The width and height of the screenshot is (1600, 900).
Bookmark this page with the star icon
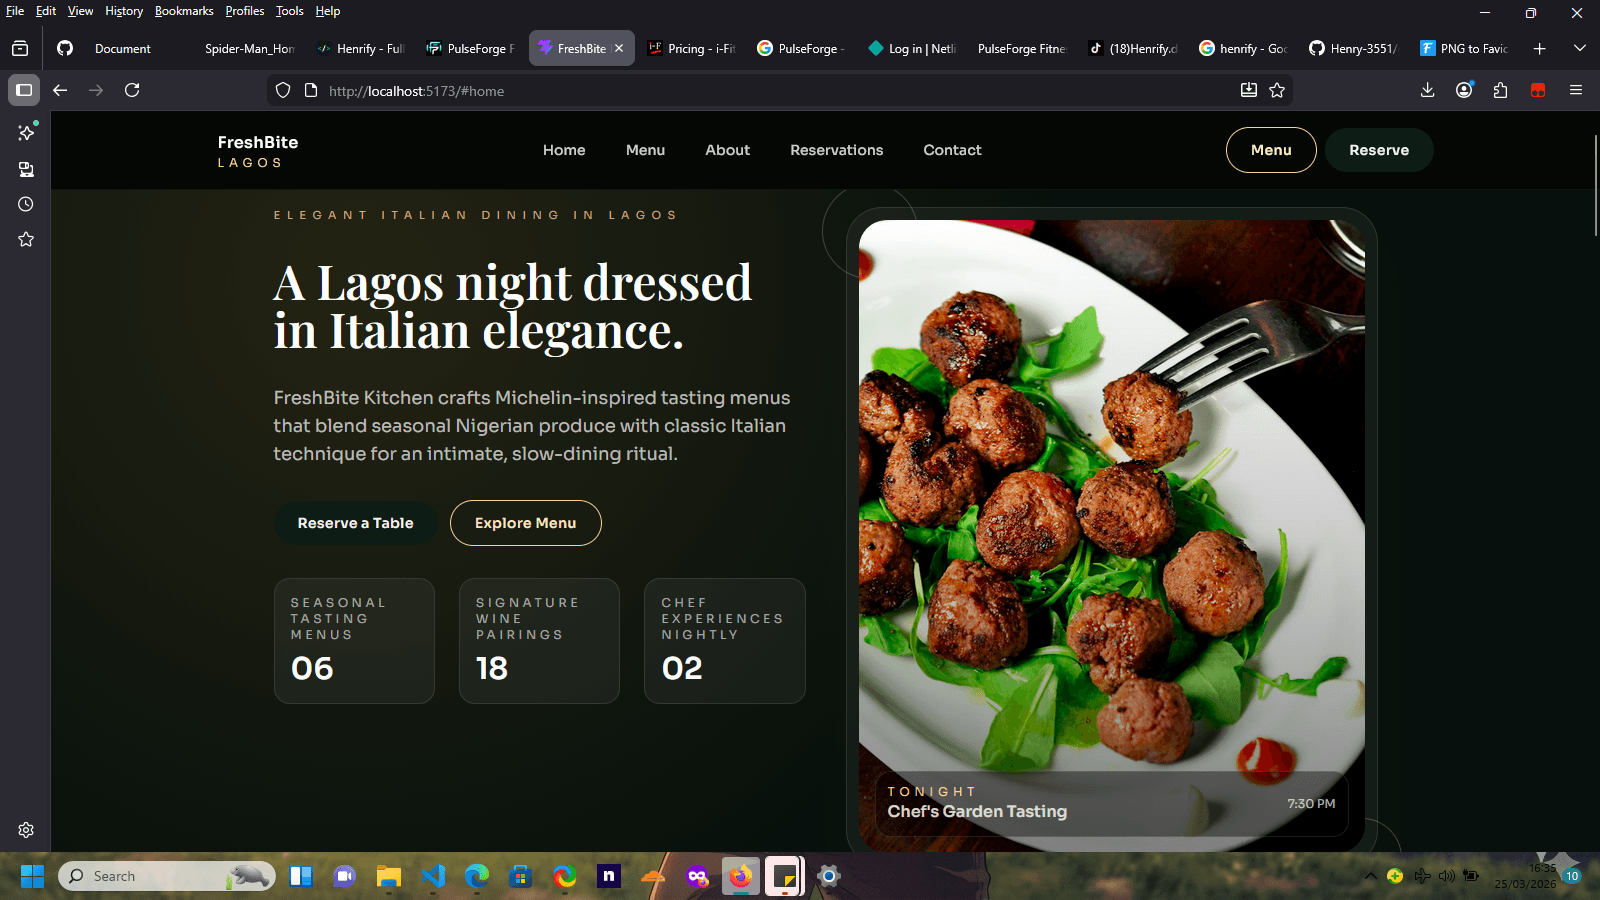pyautogui.click(x=1277, y=90)
